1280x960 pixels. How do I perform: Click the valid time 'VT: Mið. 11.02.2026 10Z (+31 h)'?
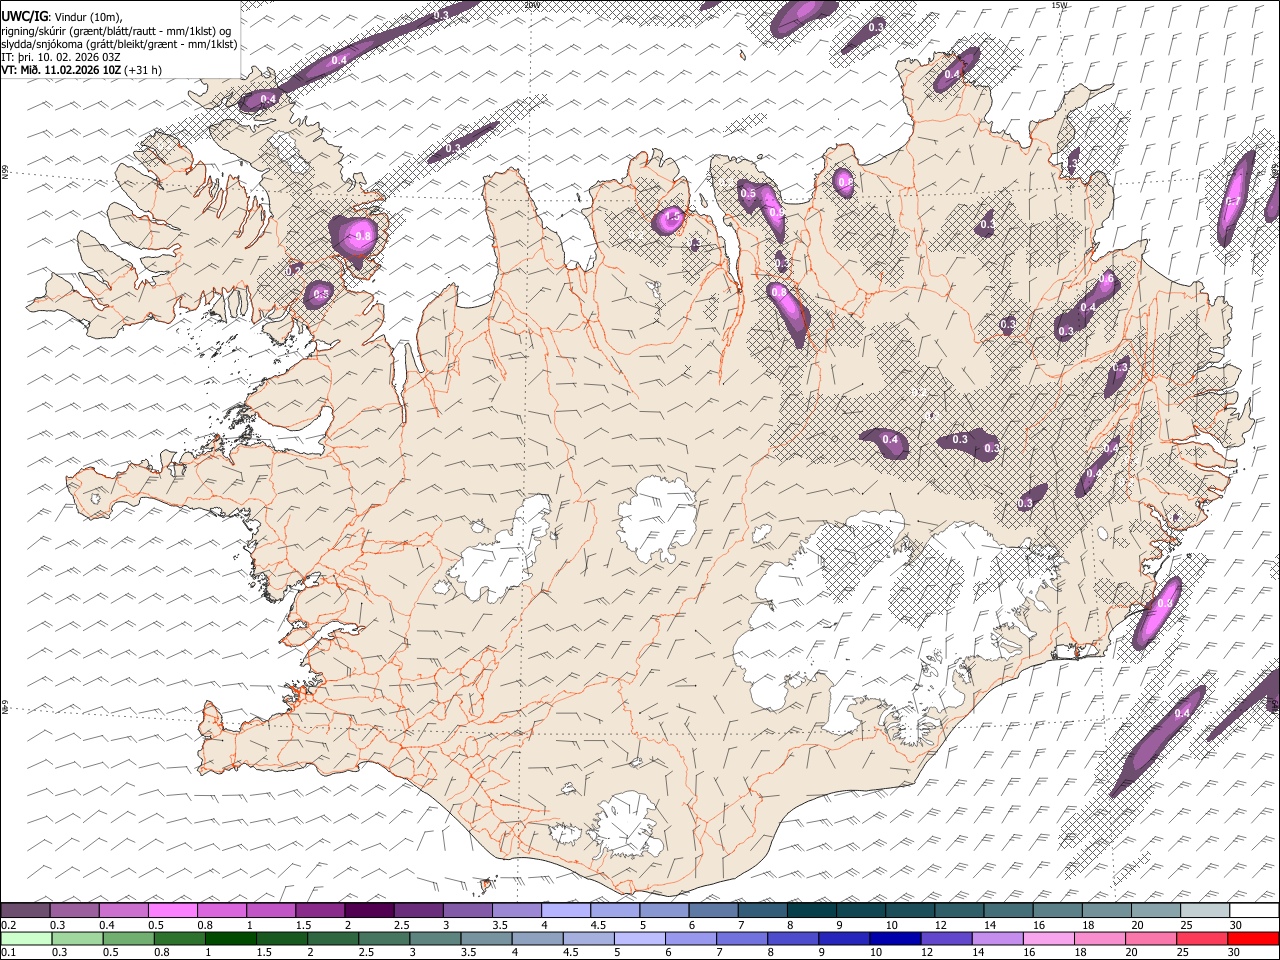coord(82,70)
